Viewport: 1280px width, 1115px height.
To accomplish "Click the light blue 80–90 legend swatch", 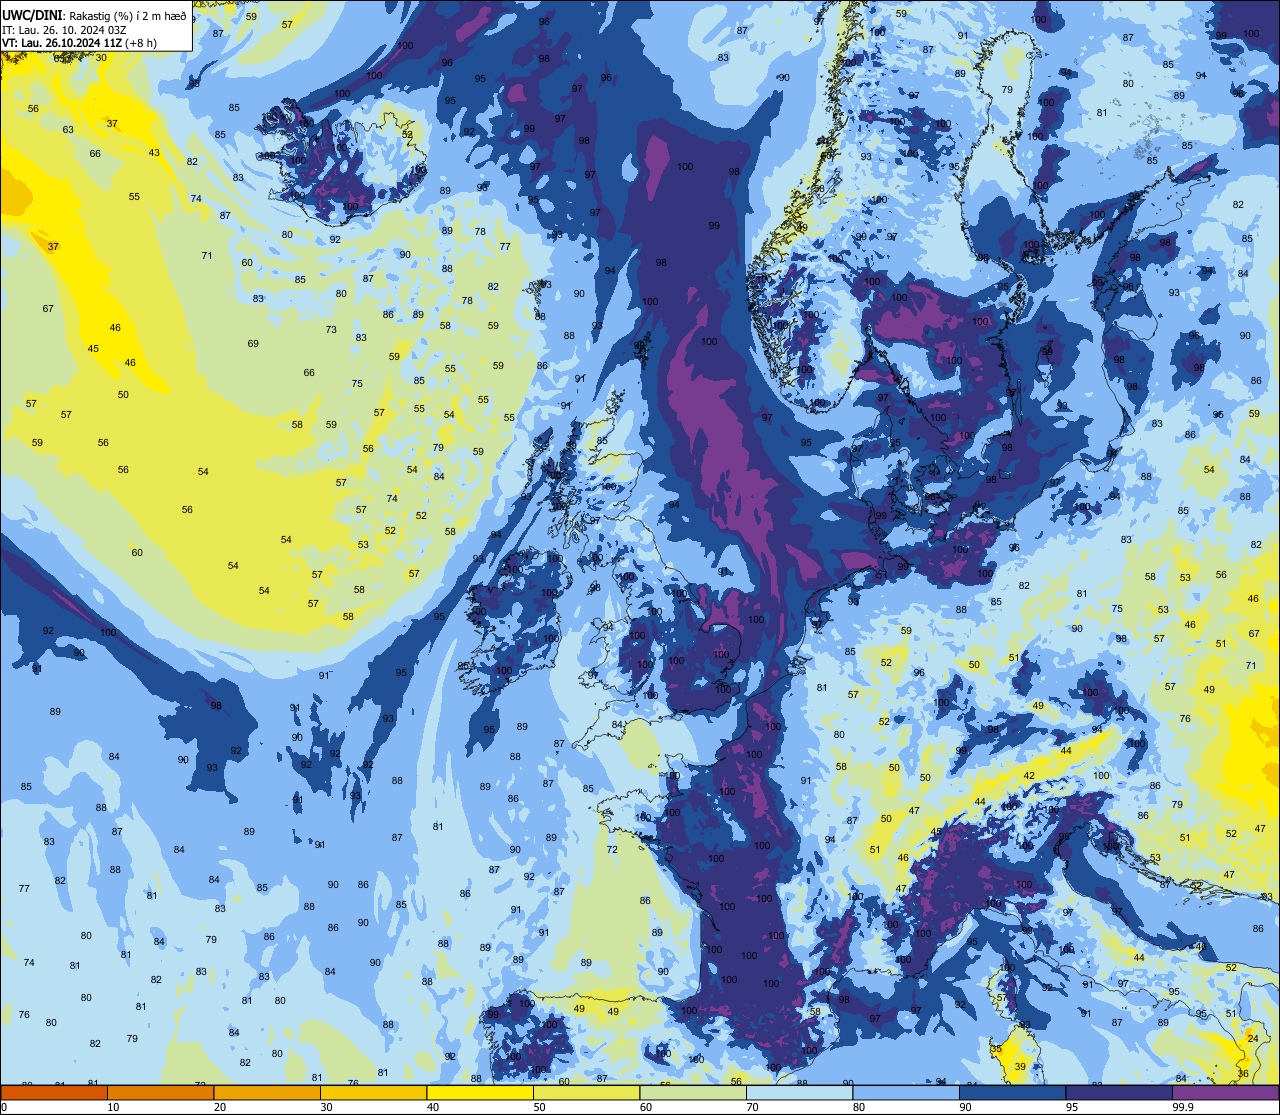I will tap(906, 1093).
